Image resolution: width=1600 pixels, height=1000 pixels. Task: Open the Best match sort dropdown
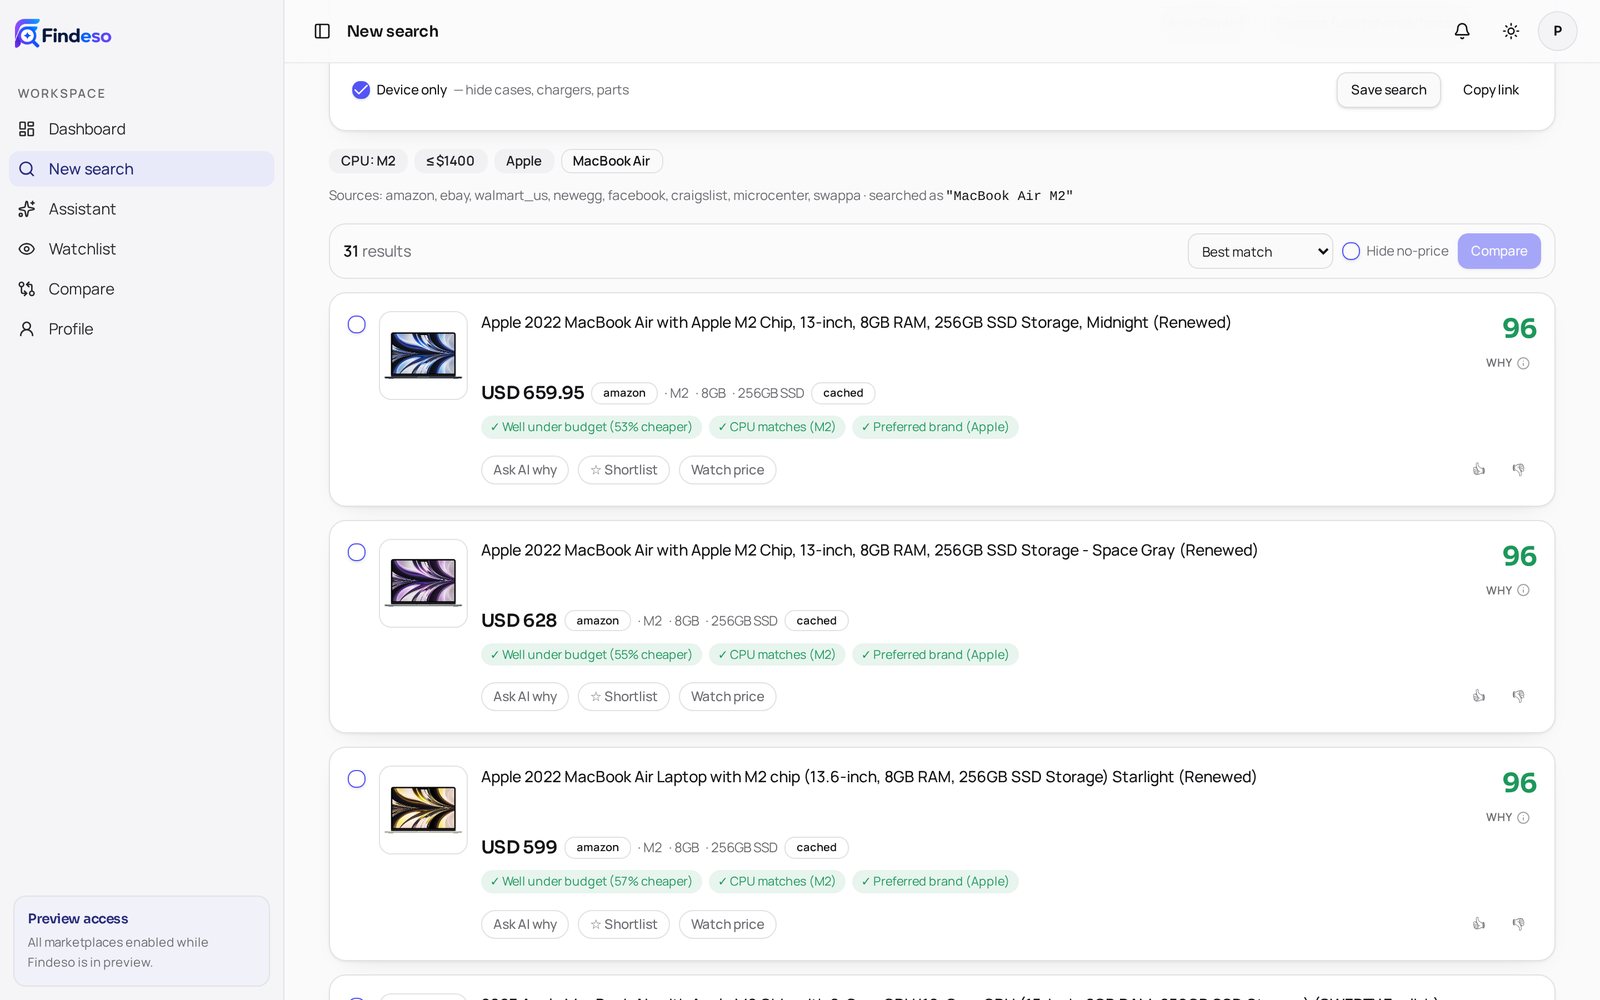click(x=1260, y=251)
